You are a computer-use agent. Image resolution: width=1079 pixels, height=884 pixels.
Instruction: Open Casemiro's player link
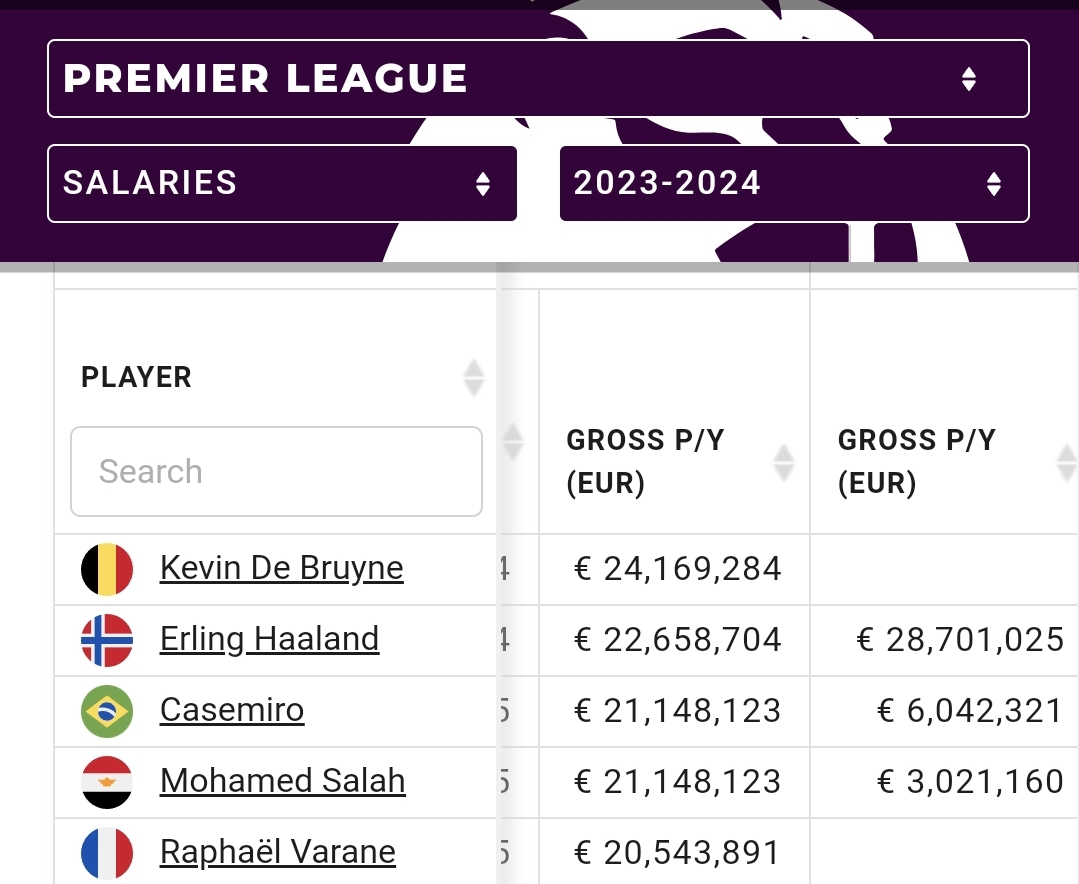click(232, 710)
